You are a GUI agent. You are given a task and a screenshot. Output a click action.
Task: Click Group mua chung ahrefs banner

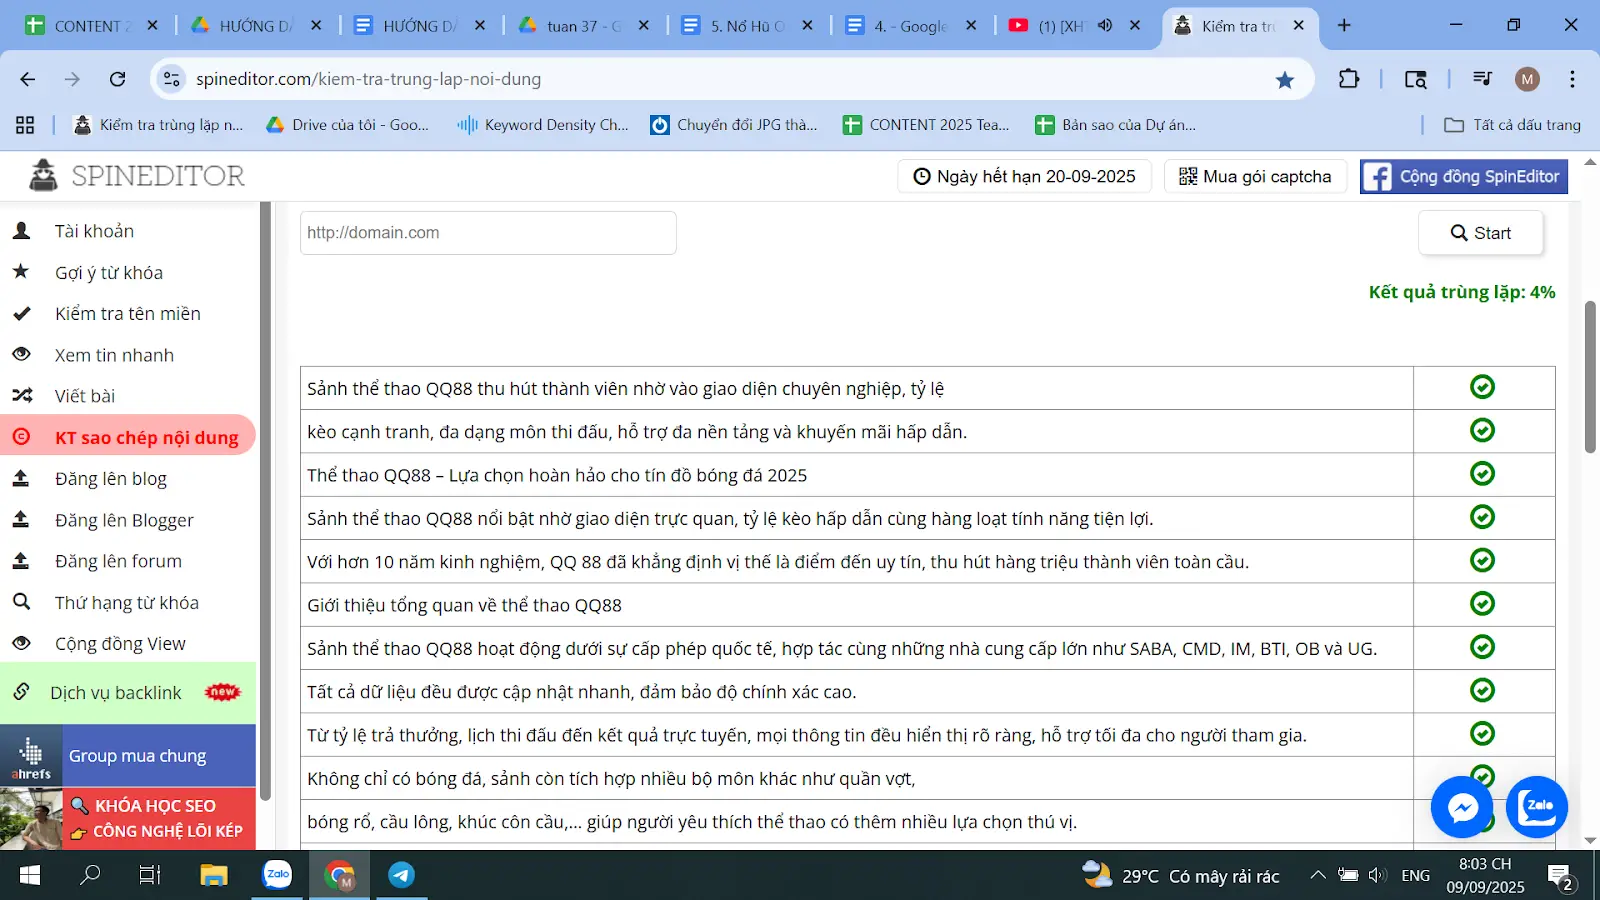128,756
